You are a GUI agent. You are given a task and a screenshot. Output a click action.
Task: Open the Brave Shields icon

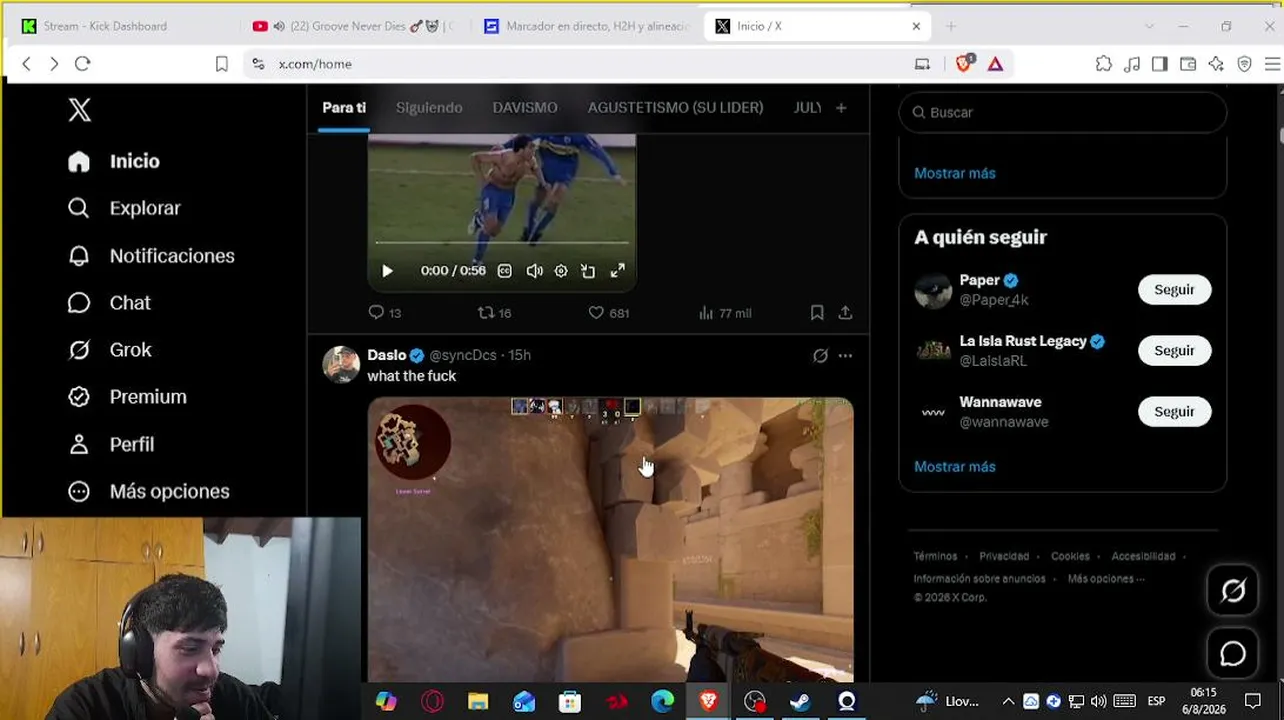click(964, 64)
